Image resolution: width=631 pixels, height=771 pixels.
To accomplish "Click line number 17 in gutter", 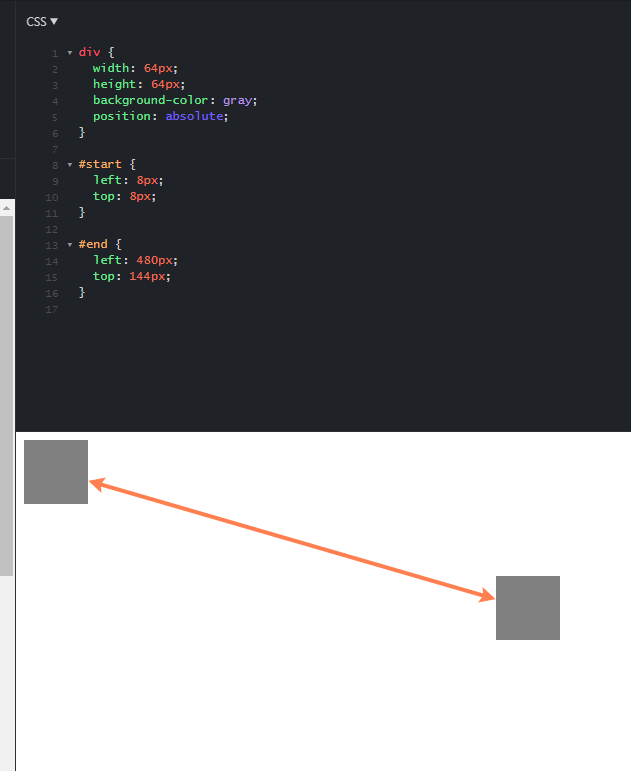I will (52, 310).
